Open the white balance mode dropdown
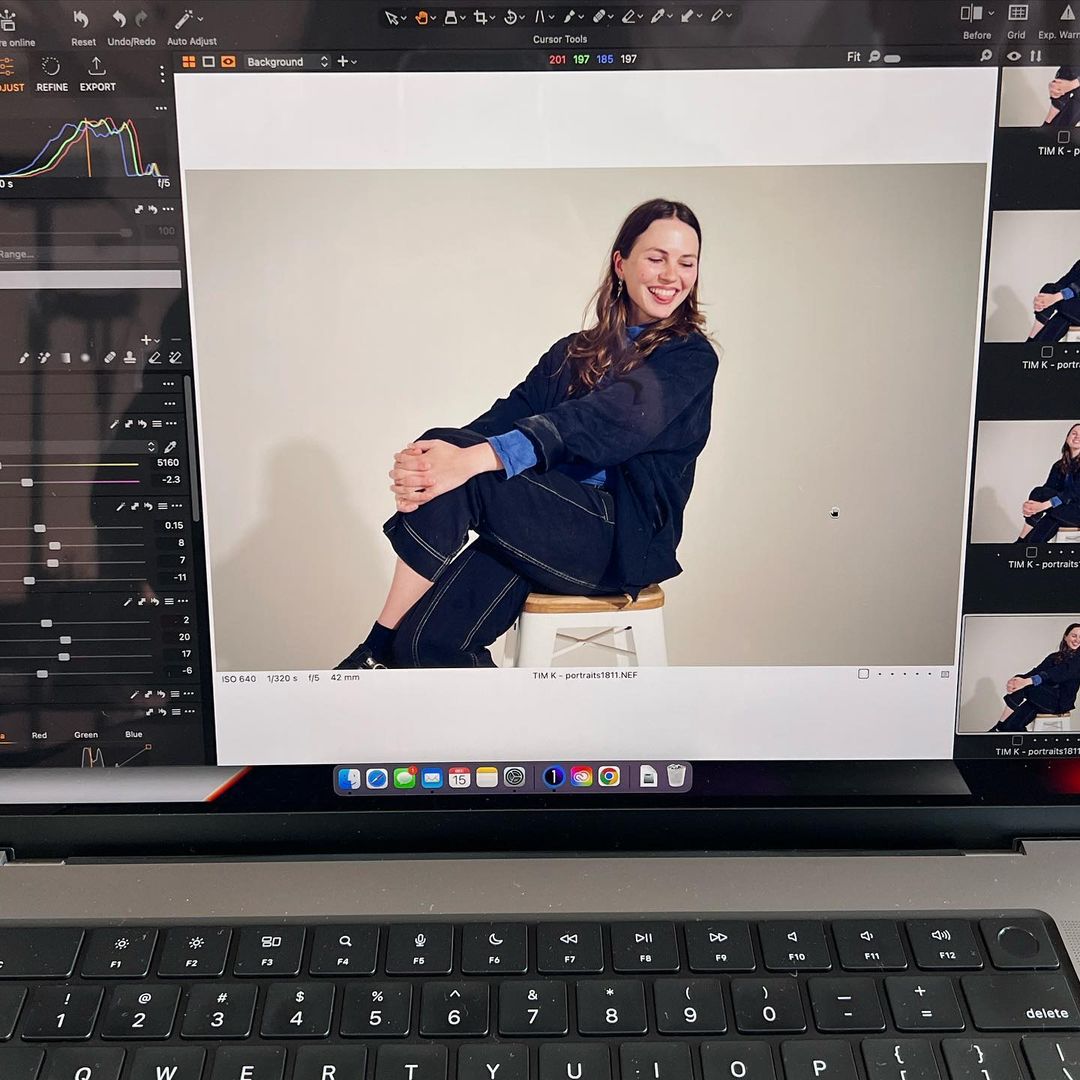Screen dimensions: 1080x1080 151,447
